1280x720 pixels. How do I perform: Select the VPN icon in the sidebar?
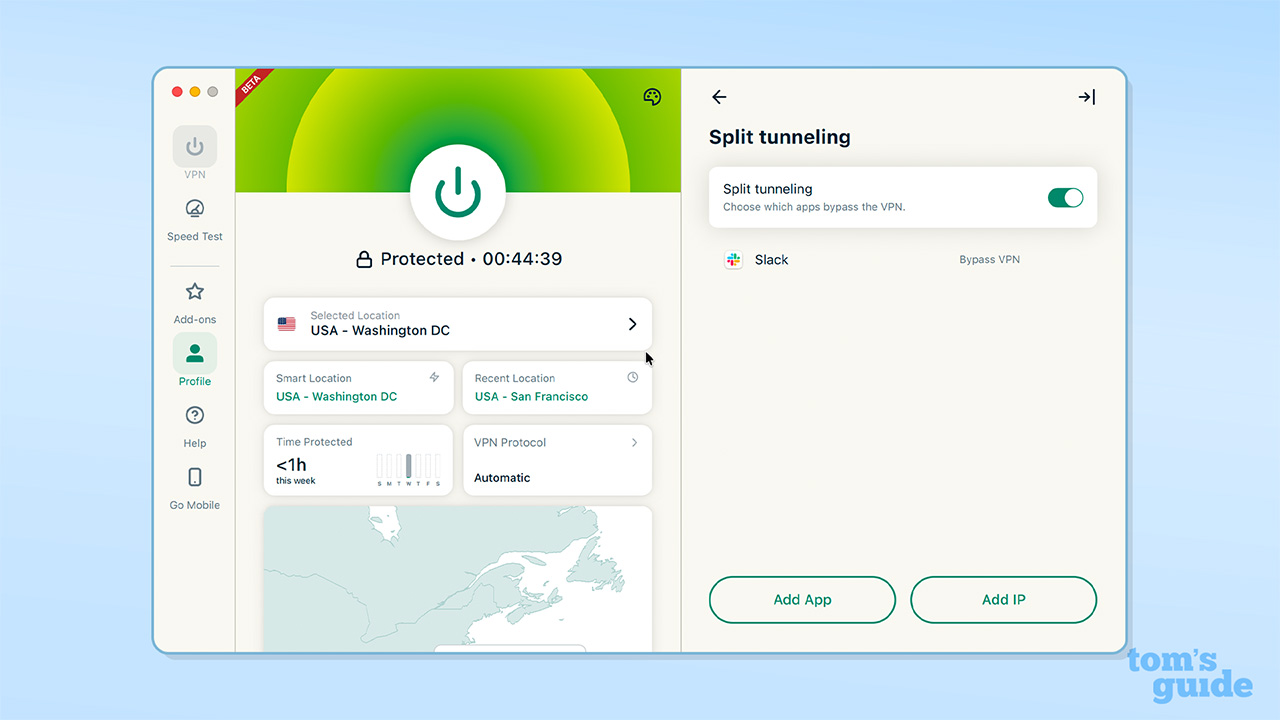[194, 146]
